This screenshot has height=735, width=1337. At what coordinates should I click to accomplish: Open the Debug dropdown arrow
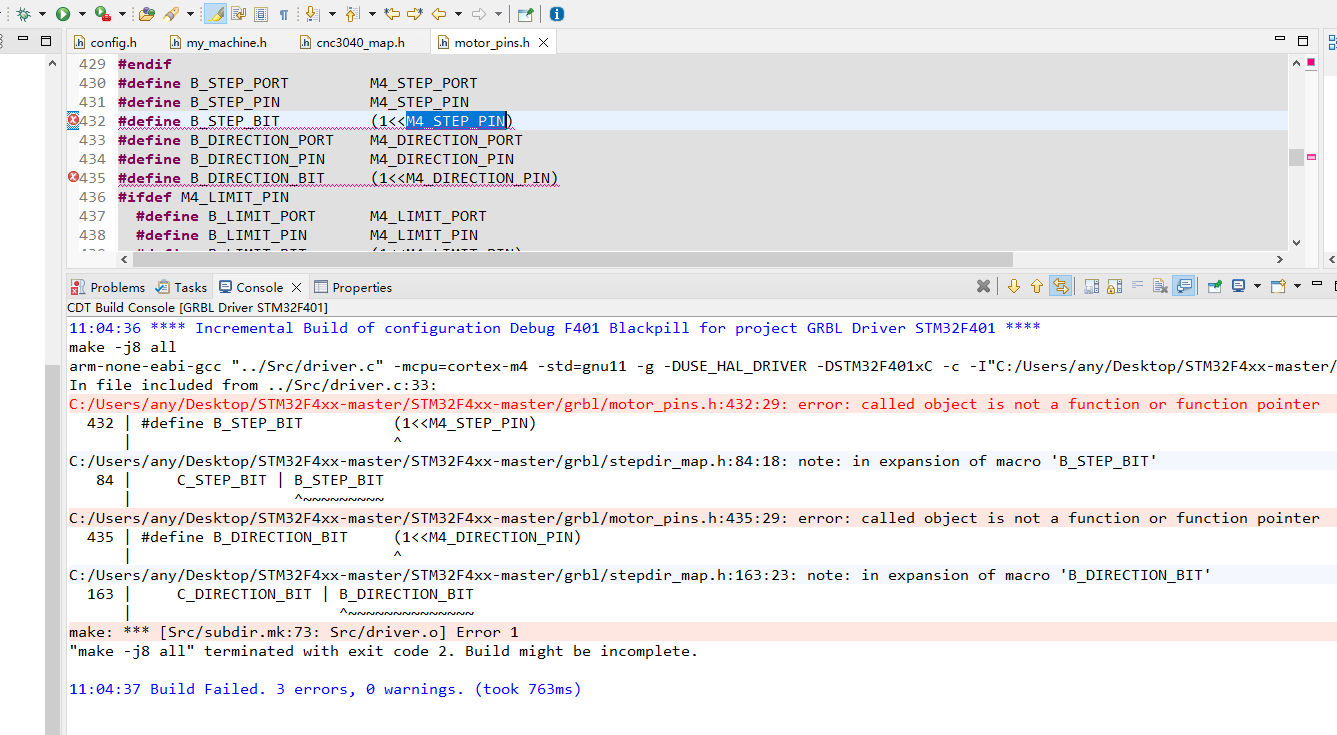coord(42,14)
